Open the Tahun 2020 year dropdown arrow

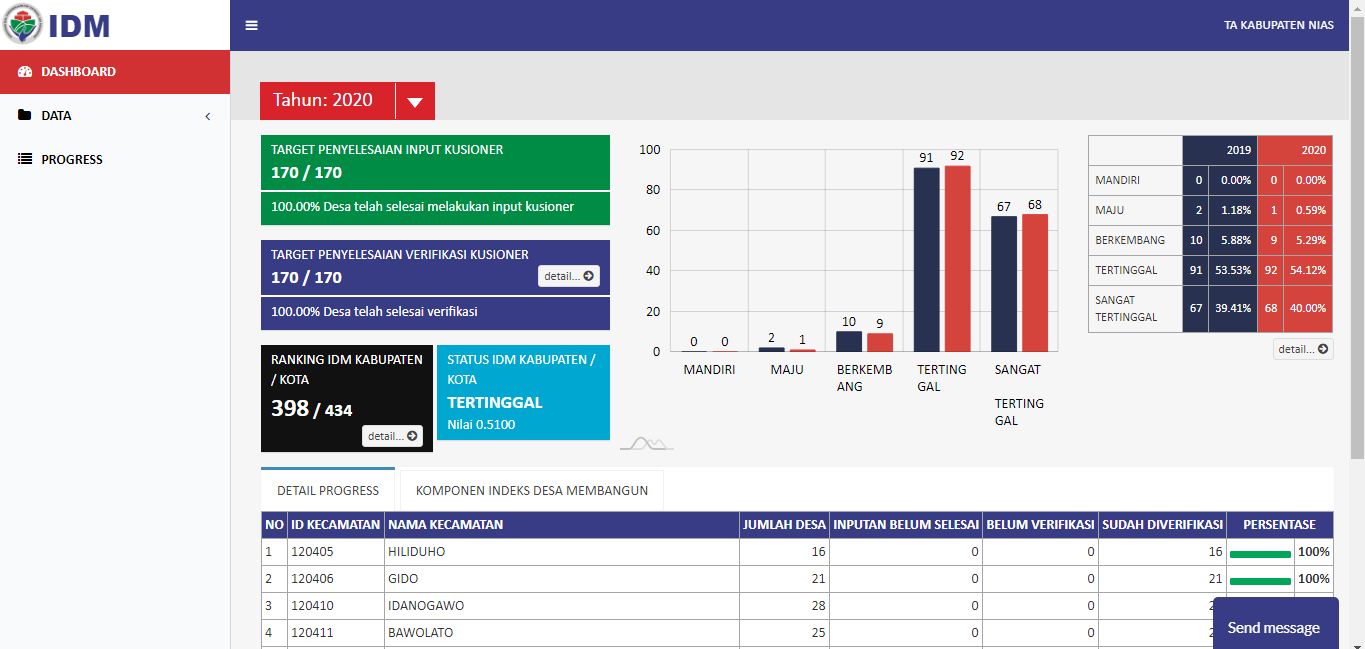(415, 101)
